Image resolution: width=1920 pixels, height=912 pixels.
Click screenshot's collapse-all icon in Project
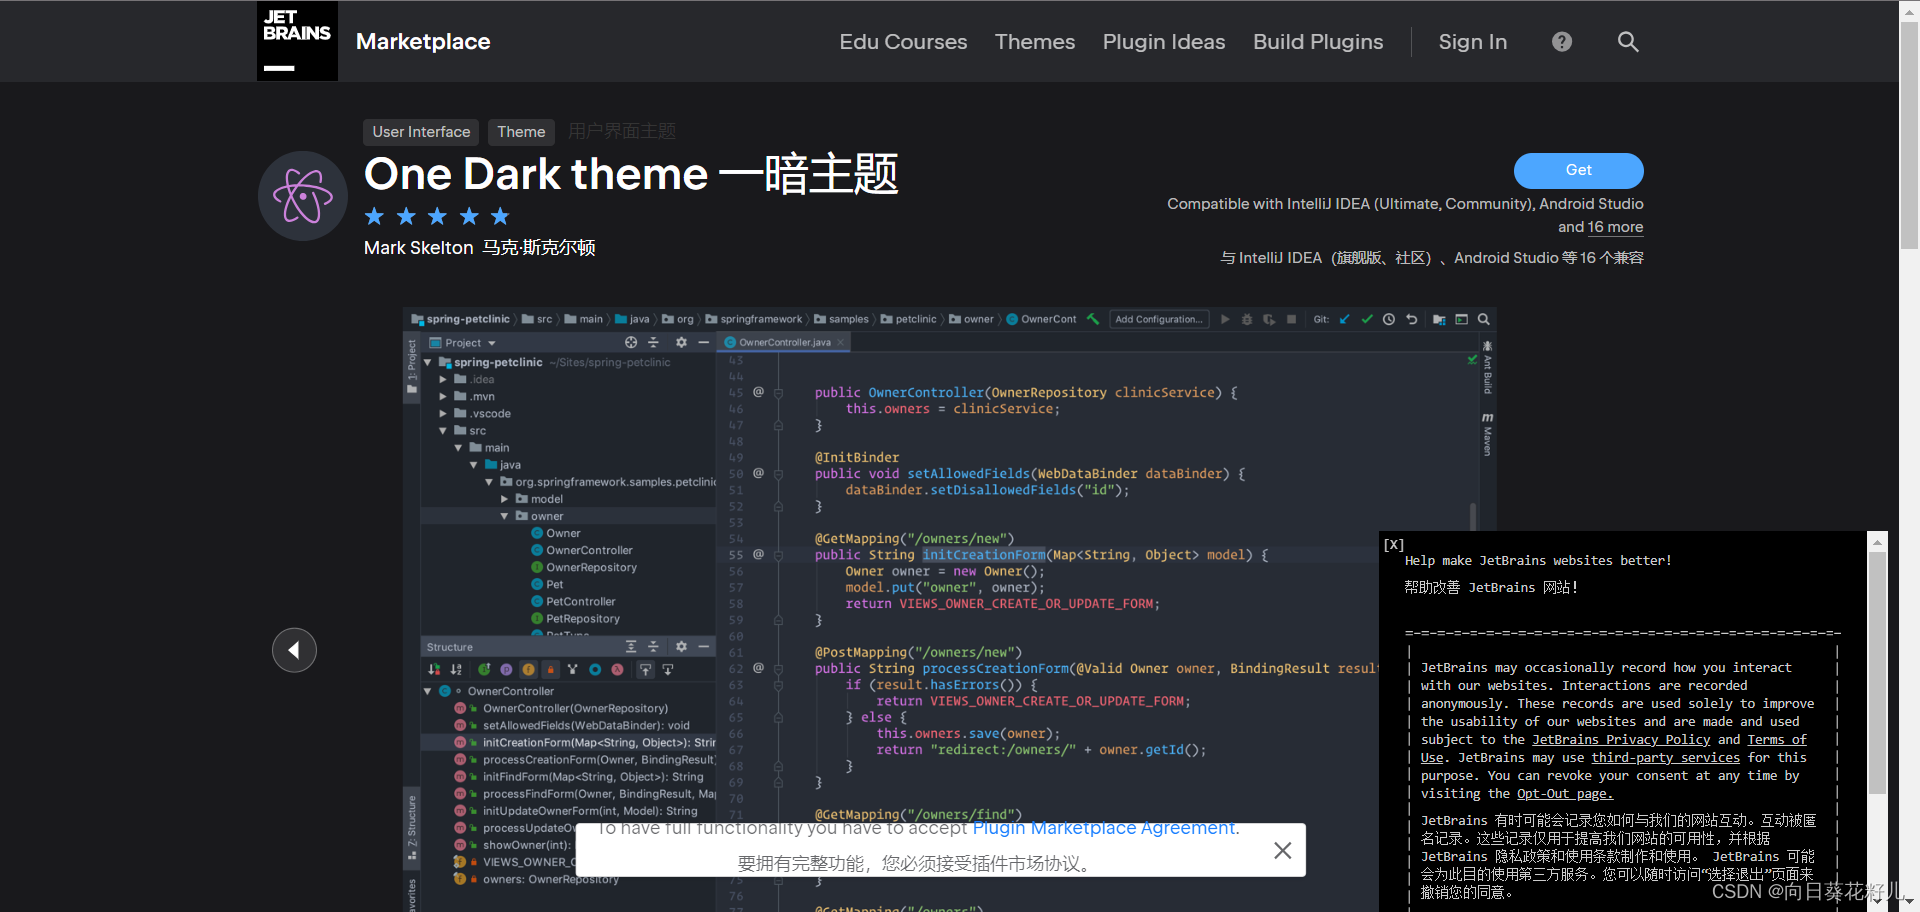(x=654, y=343)
